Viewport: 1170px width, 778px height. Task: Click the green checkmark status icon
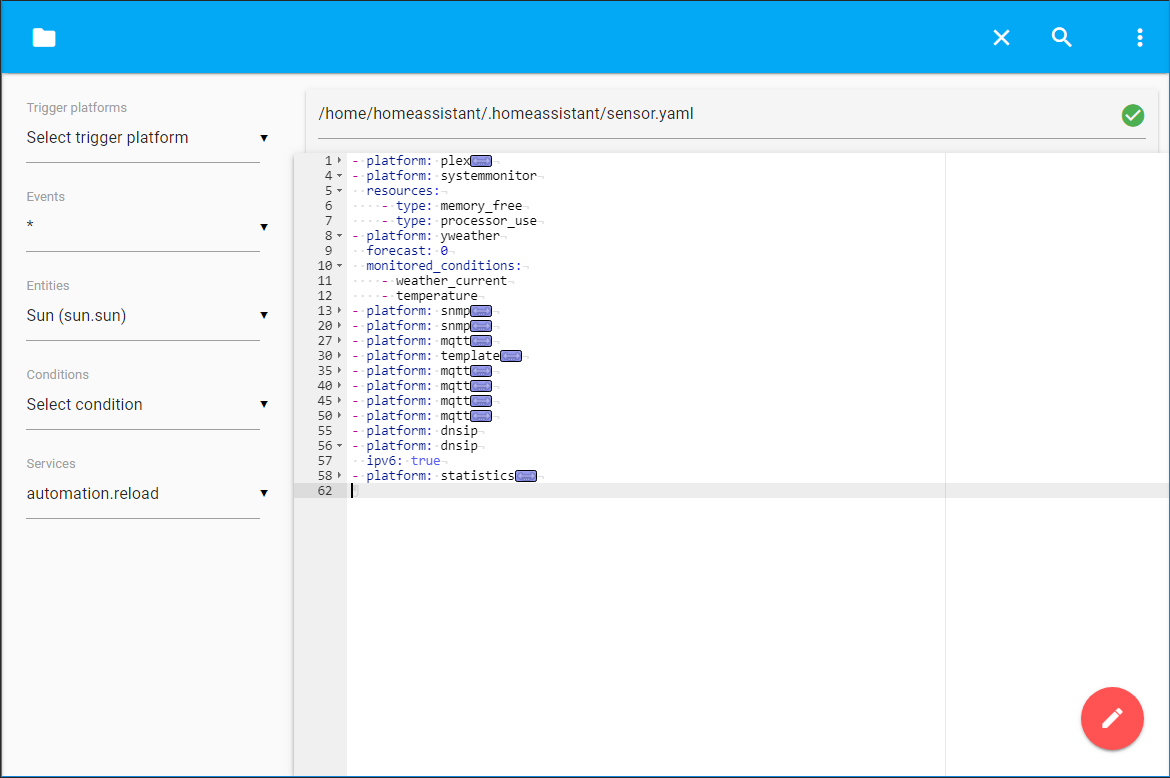[x=1133, y=115]
